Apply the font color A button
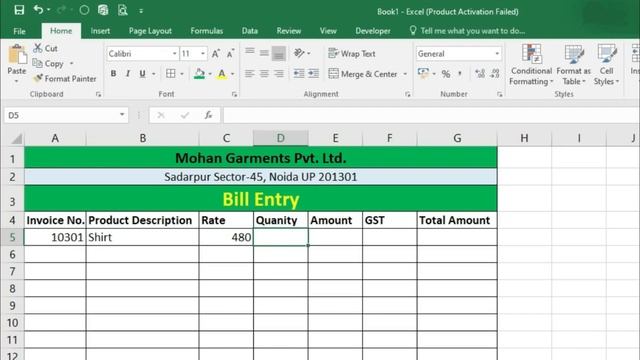The width and height of the screenshot is (640, 360). click(x=222, y=74)
